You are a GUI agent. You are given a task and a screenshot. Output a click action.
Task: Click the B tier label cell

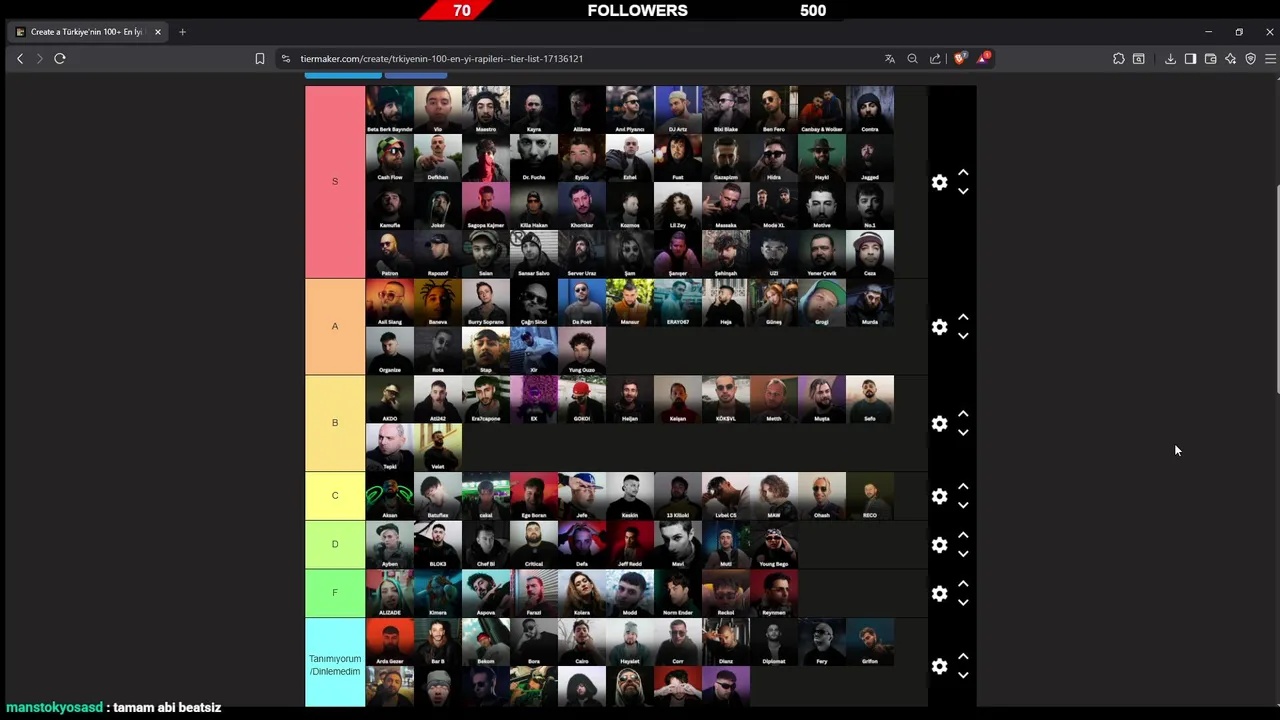click(335, 423)
